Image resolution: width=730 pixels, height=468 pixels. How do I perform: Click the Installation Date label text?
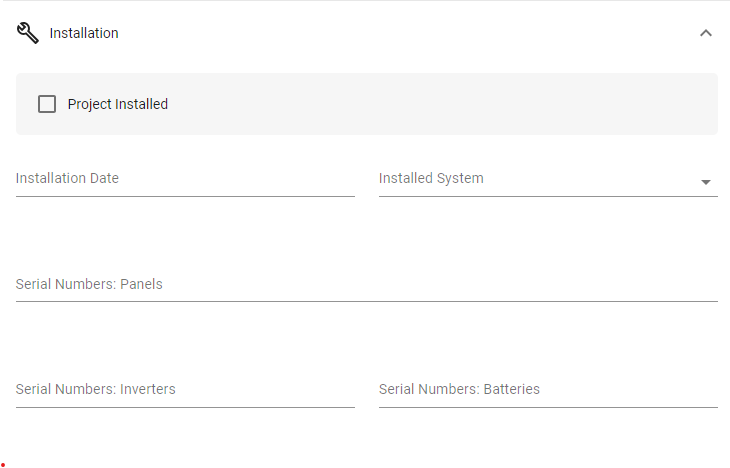point(67,178)
